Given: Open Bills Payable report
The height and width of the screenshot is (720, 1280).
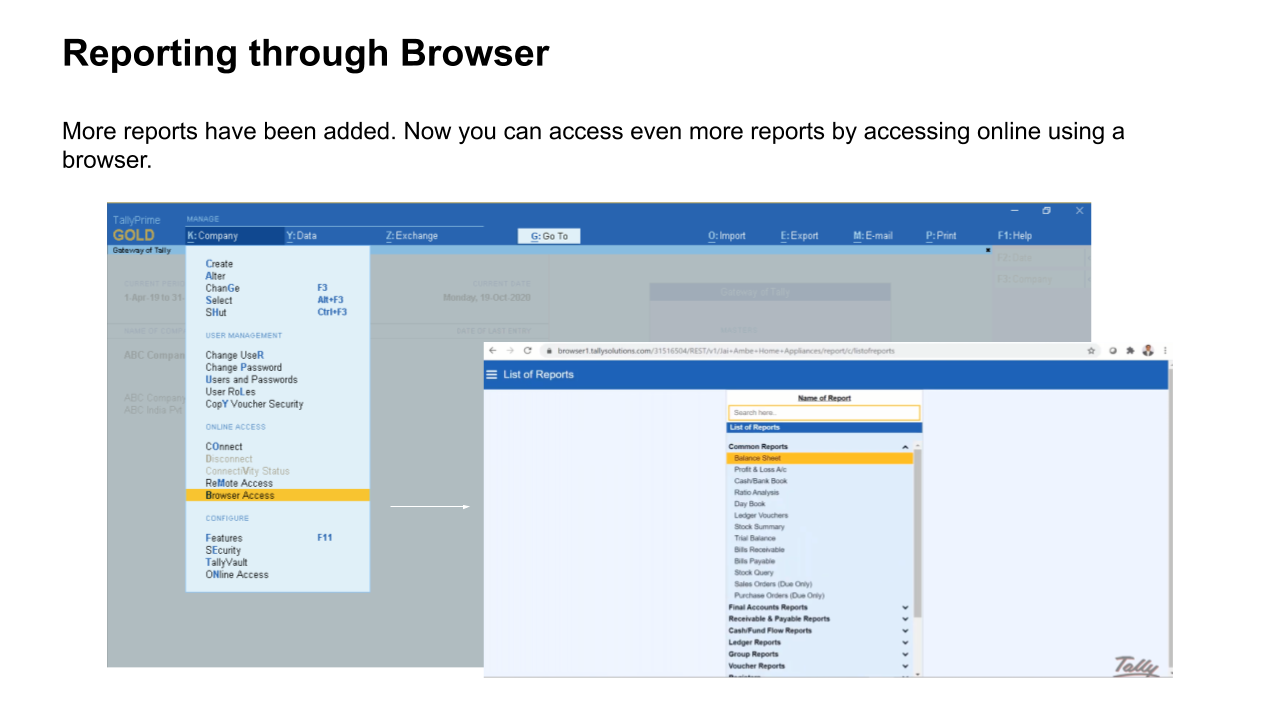Looking at the screenshot, I should tap(755, 562).
